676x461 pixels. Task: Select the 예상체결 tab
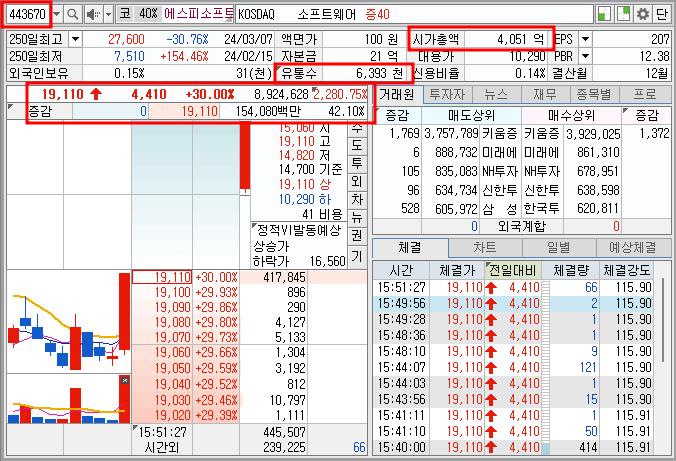(x=633, y=248)
